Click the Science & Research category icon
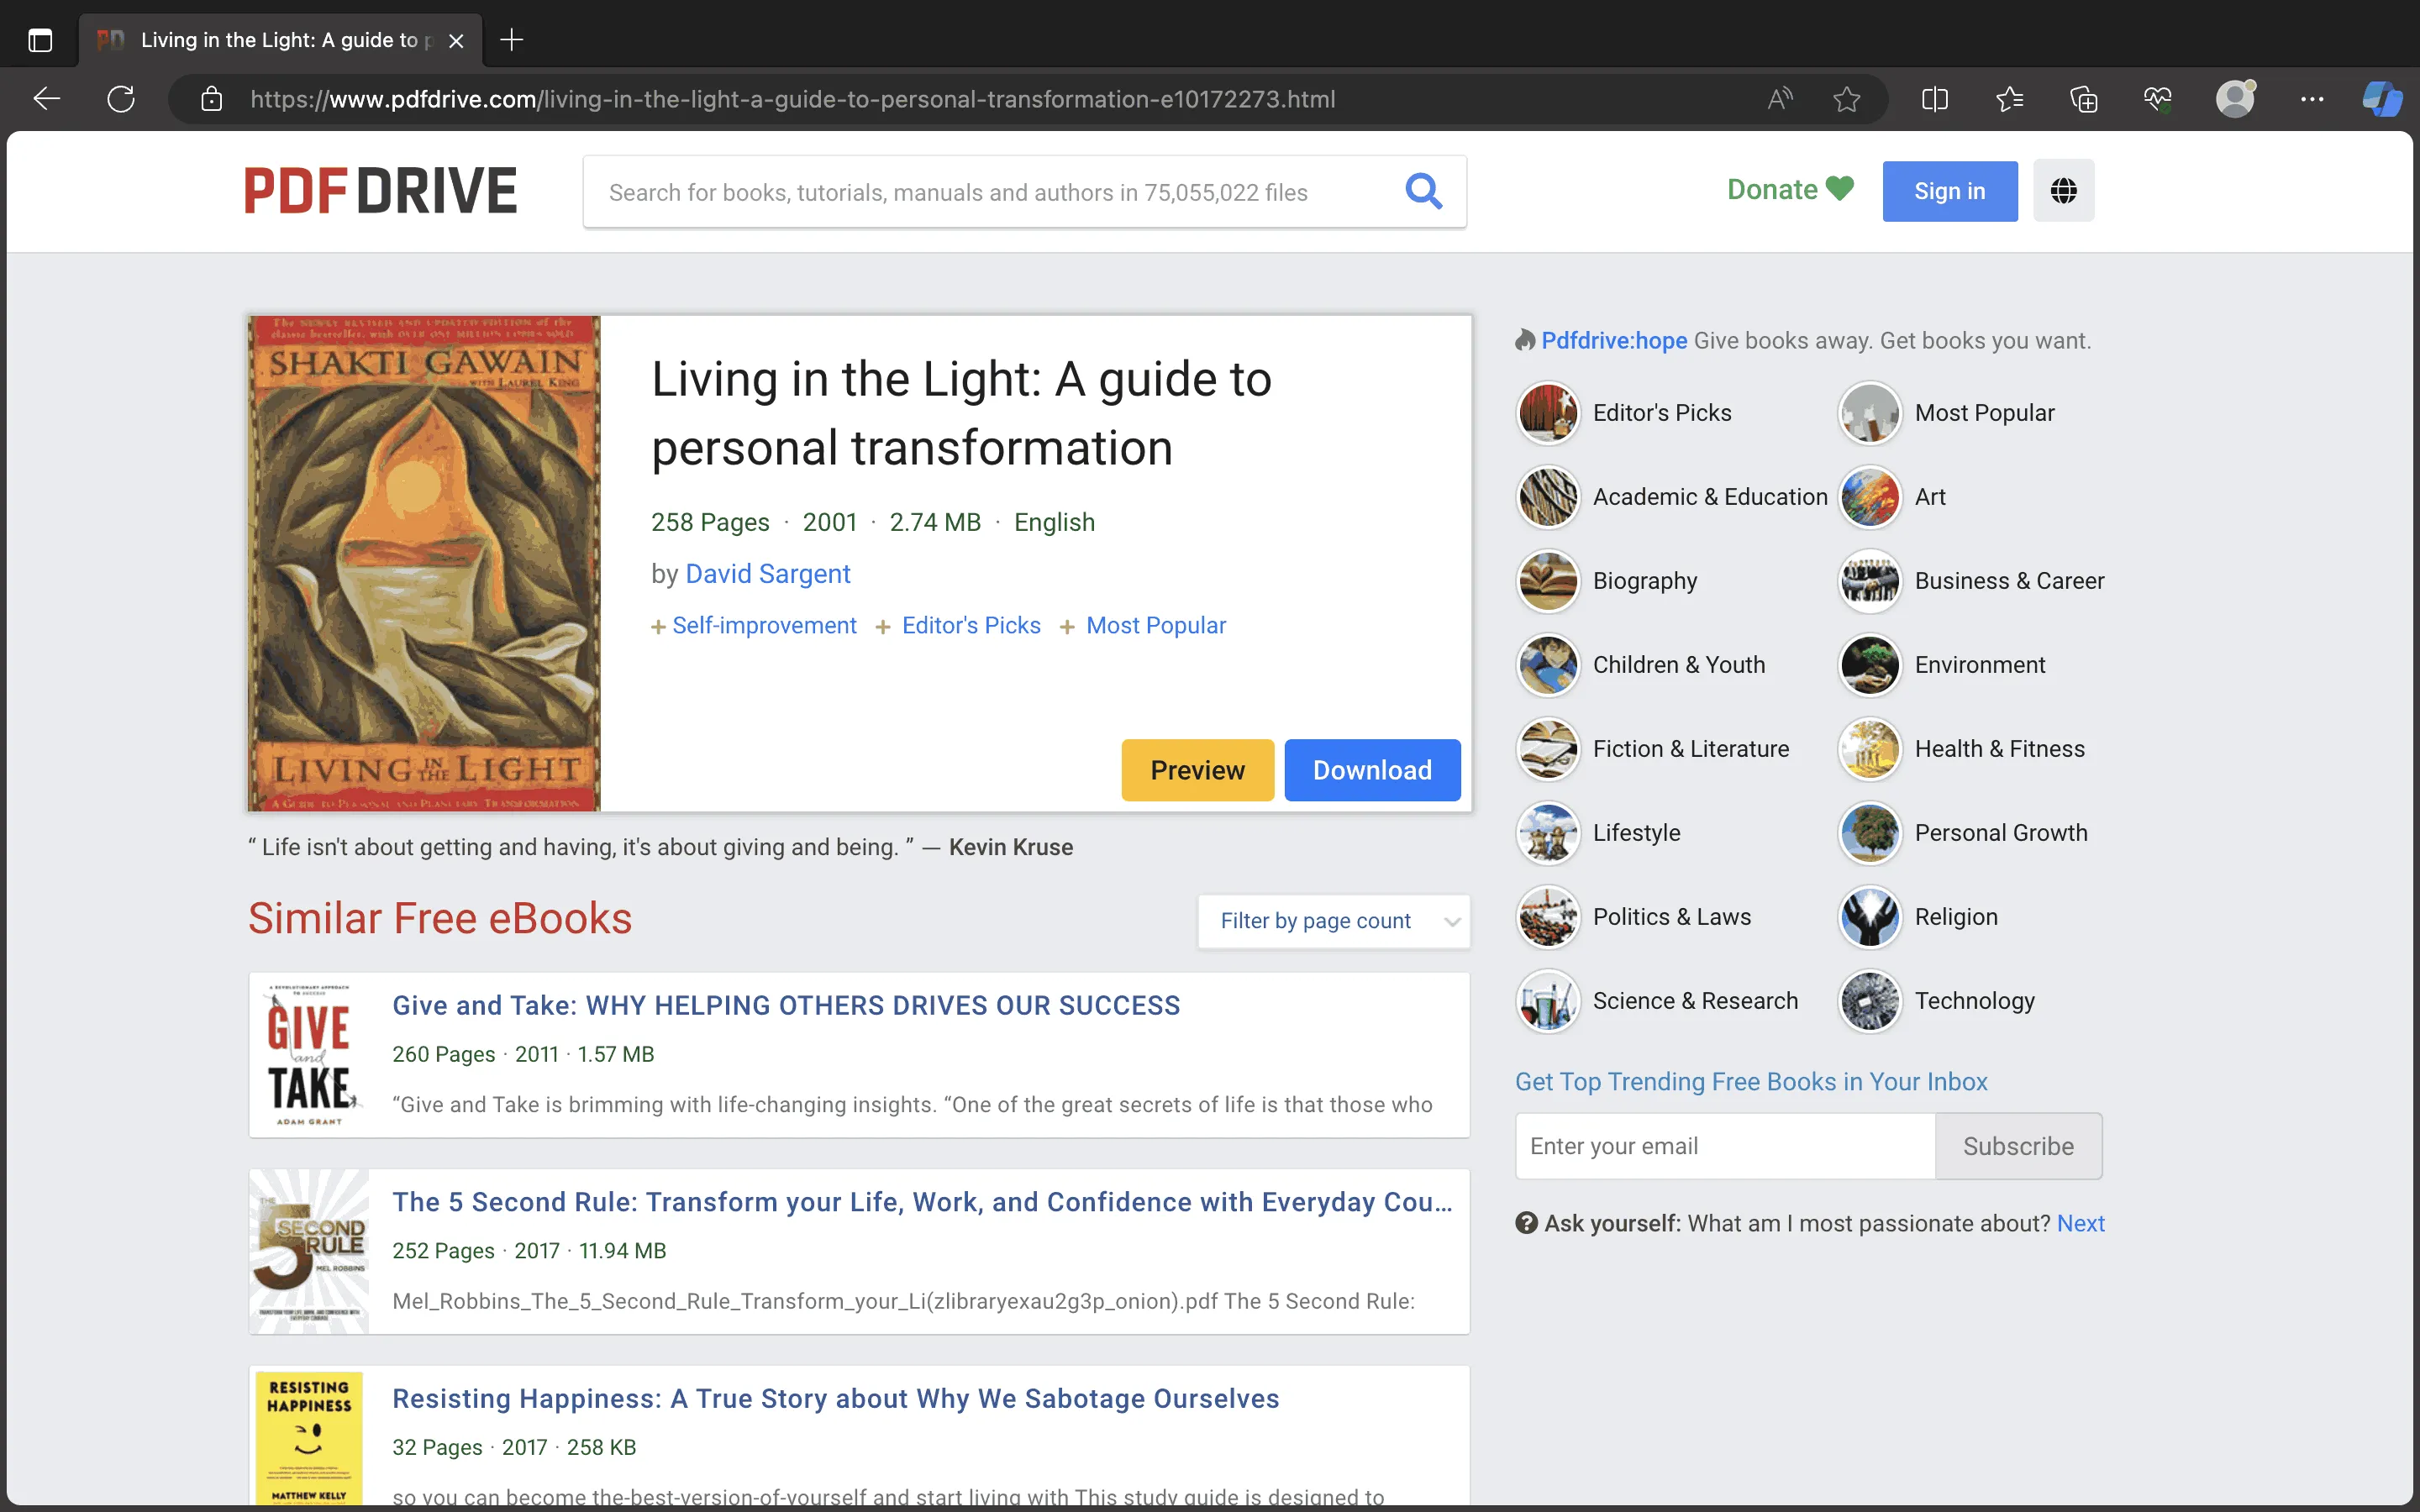The width and height of the screenshot is (2420, 1512). click(x=1547, y=1000)
